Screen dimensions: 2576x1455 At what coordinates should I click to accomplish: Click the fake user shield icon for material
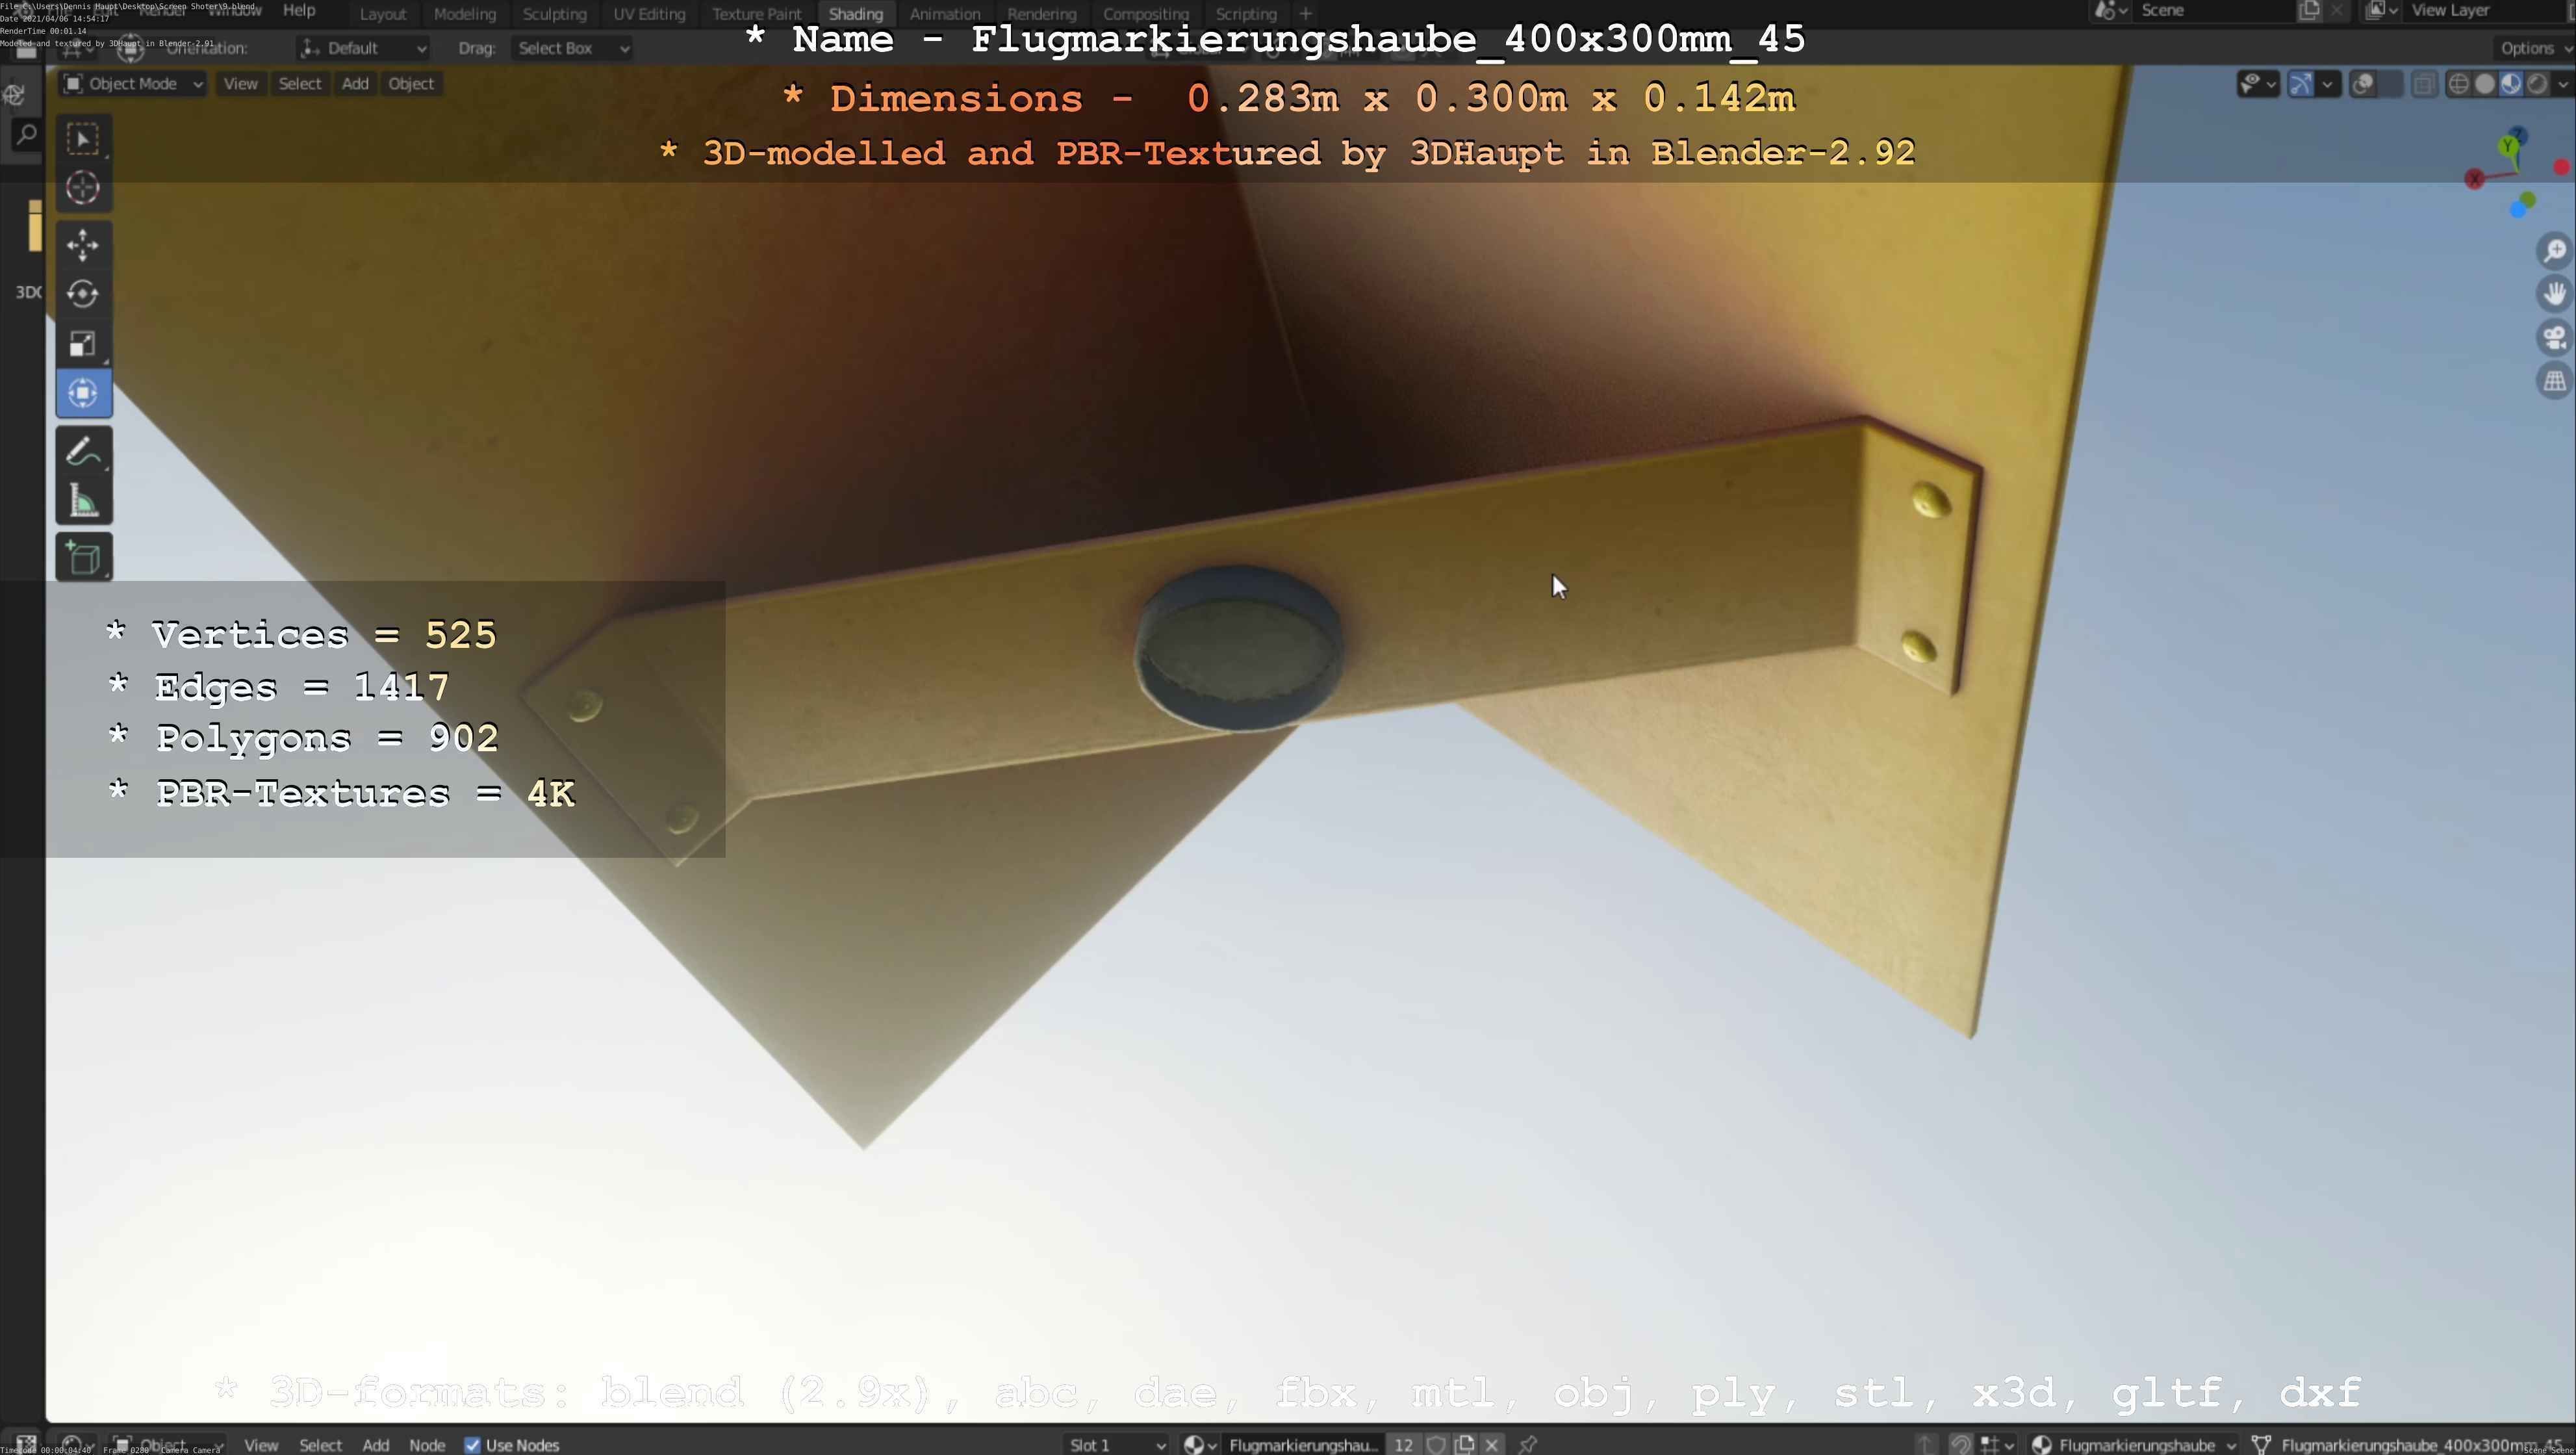pyautogui.click(x=1436, y=1444)
